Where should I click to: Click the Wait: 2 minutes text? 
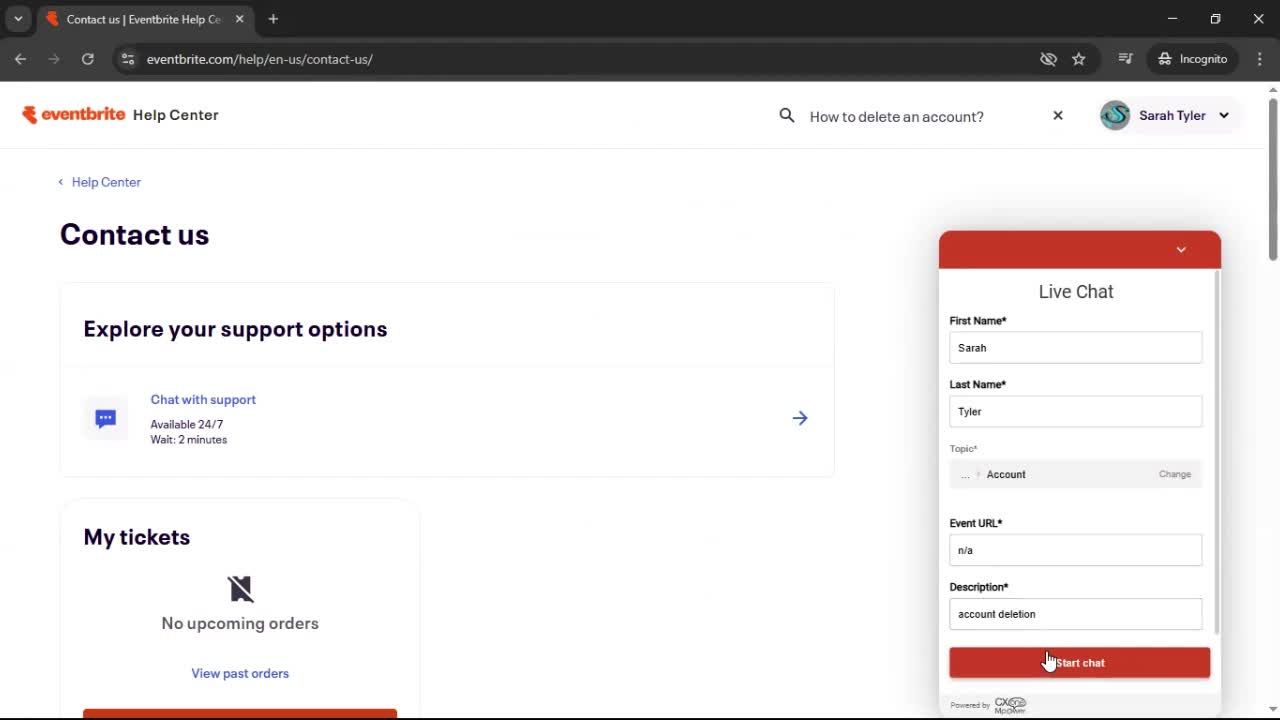[189, 440]
